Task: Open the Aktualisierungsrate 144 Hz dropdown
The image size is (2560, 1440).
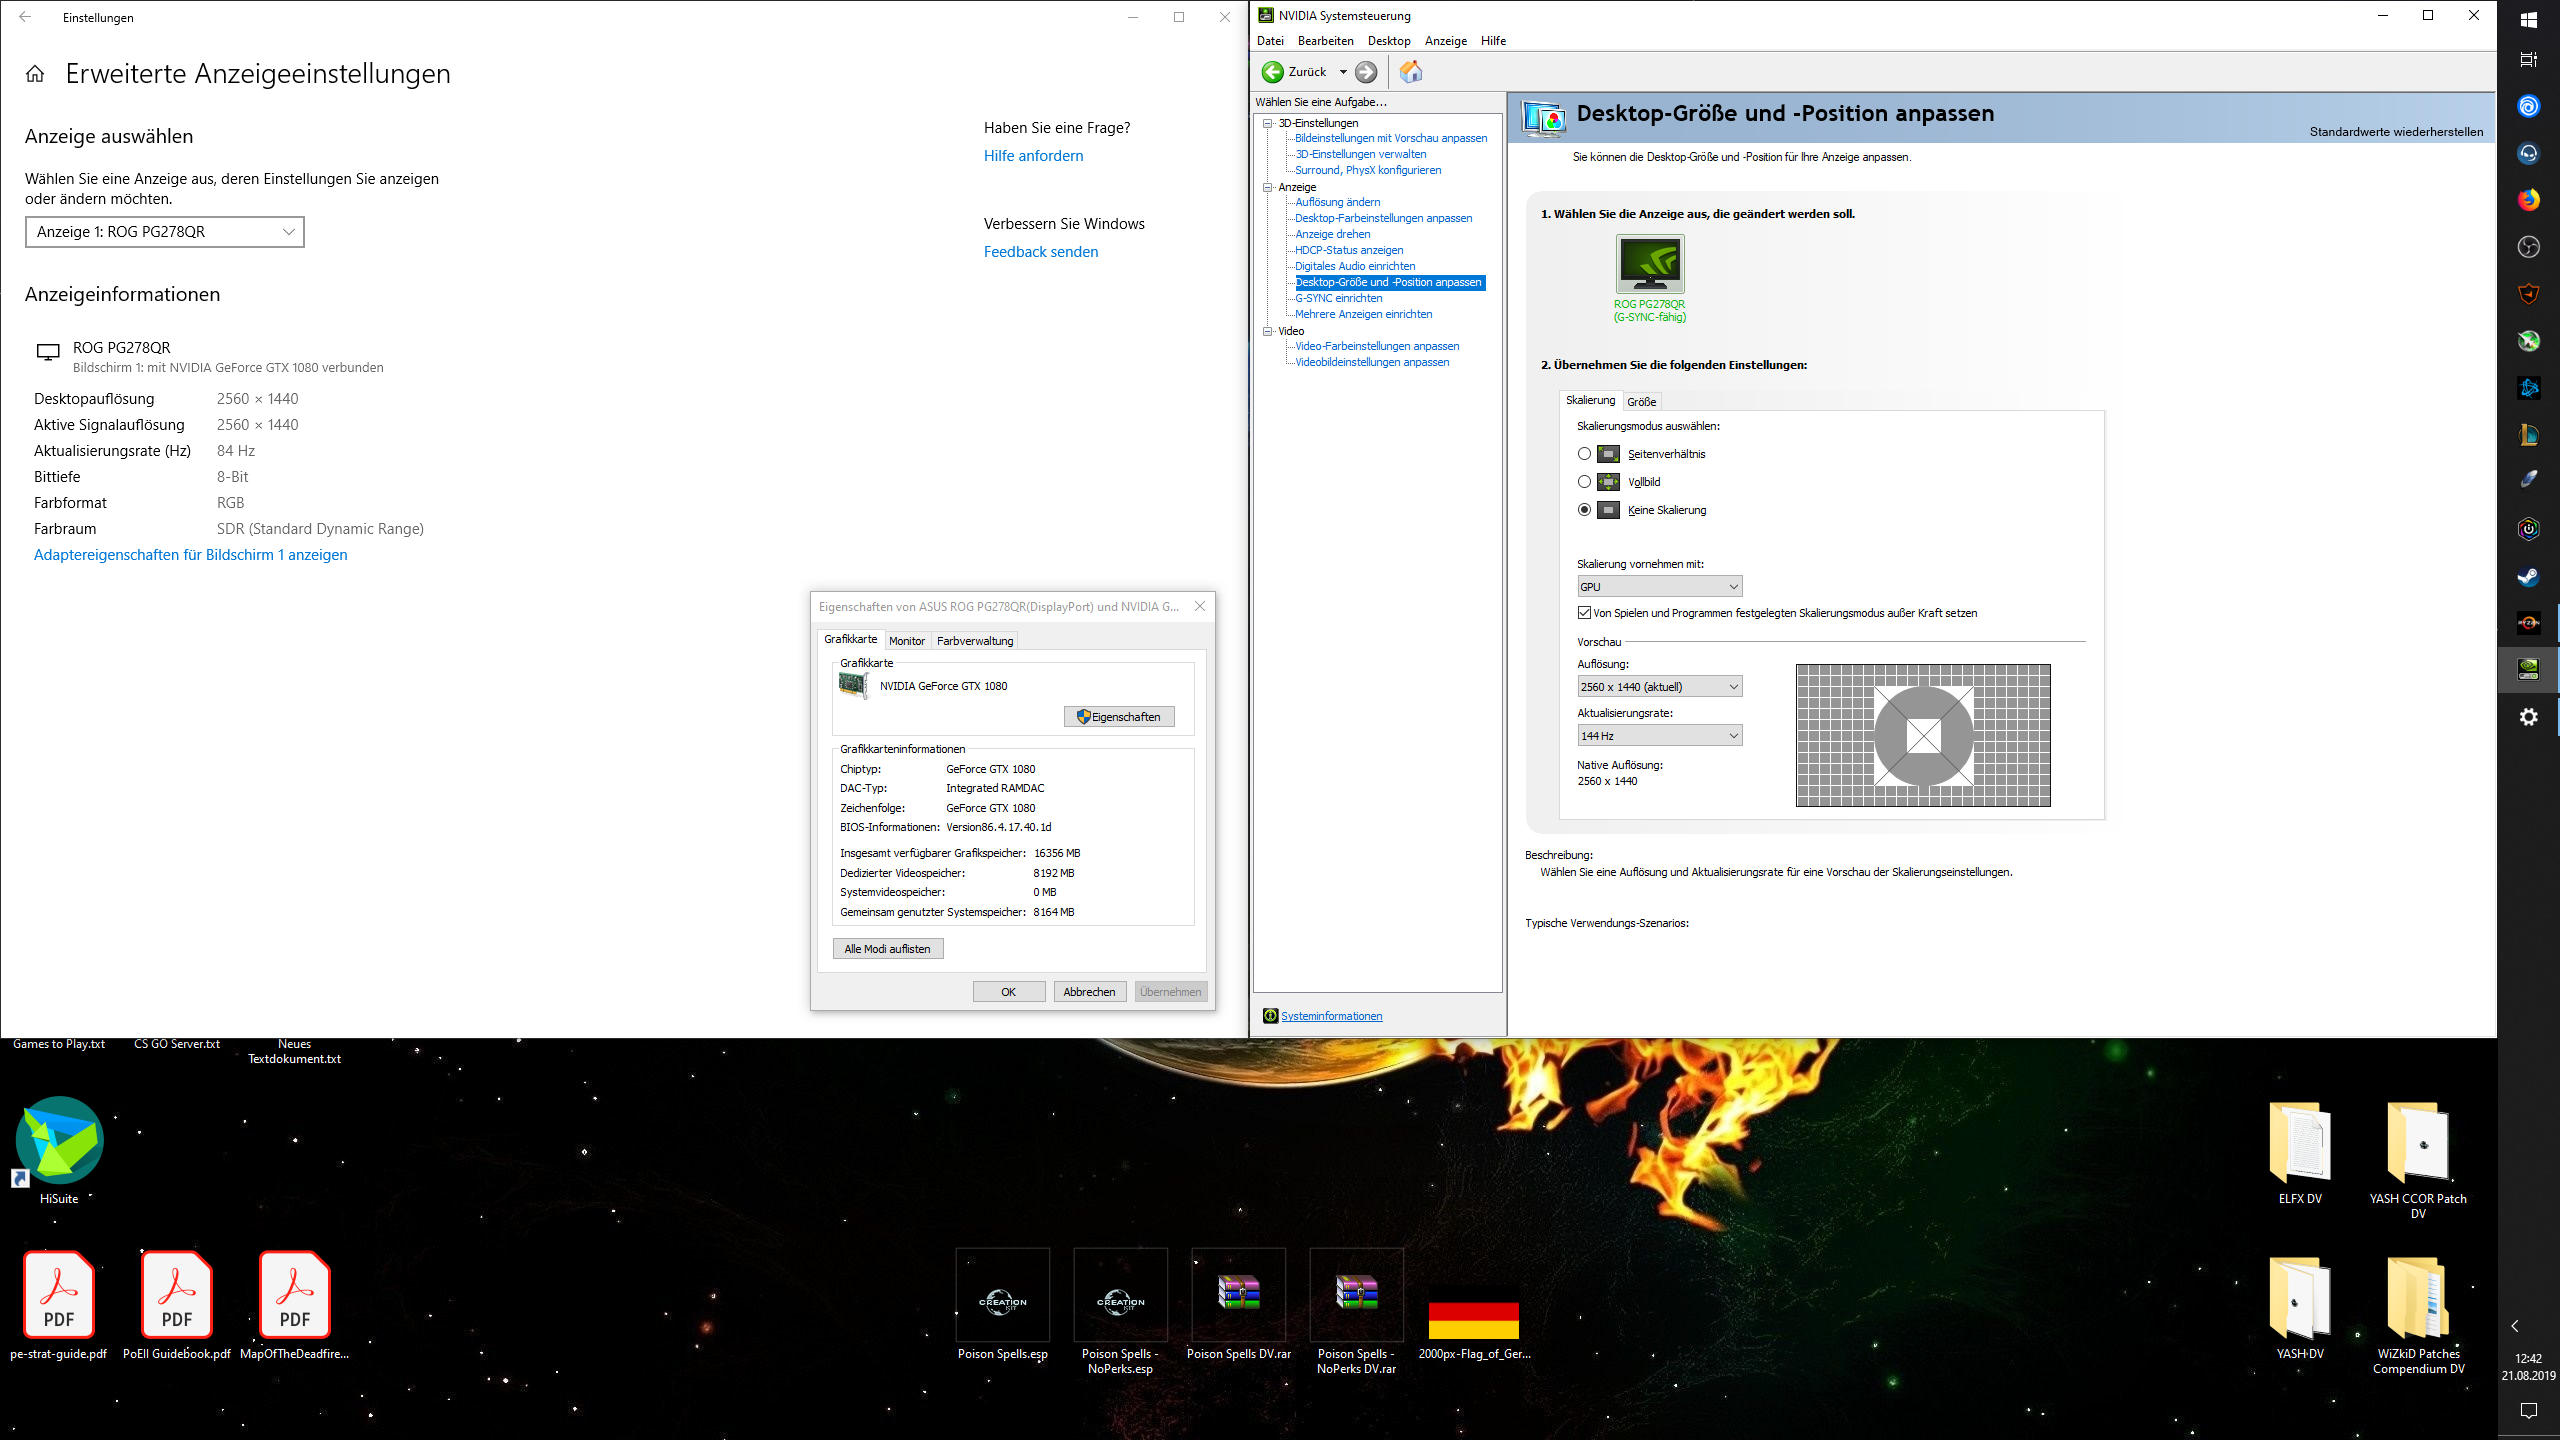Action: point(1659,736)
